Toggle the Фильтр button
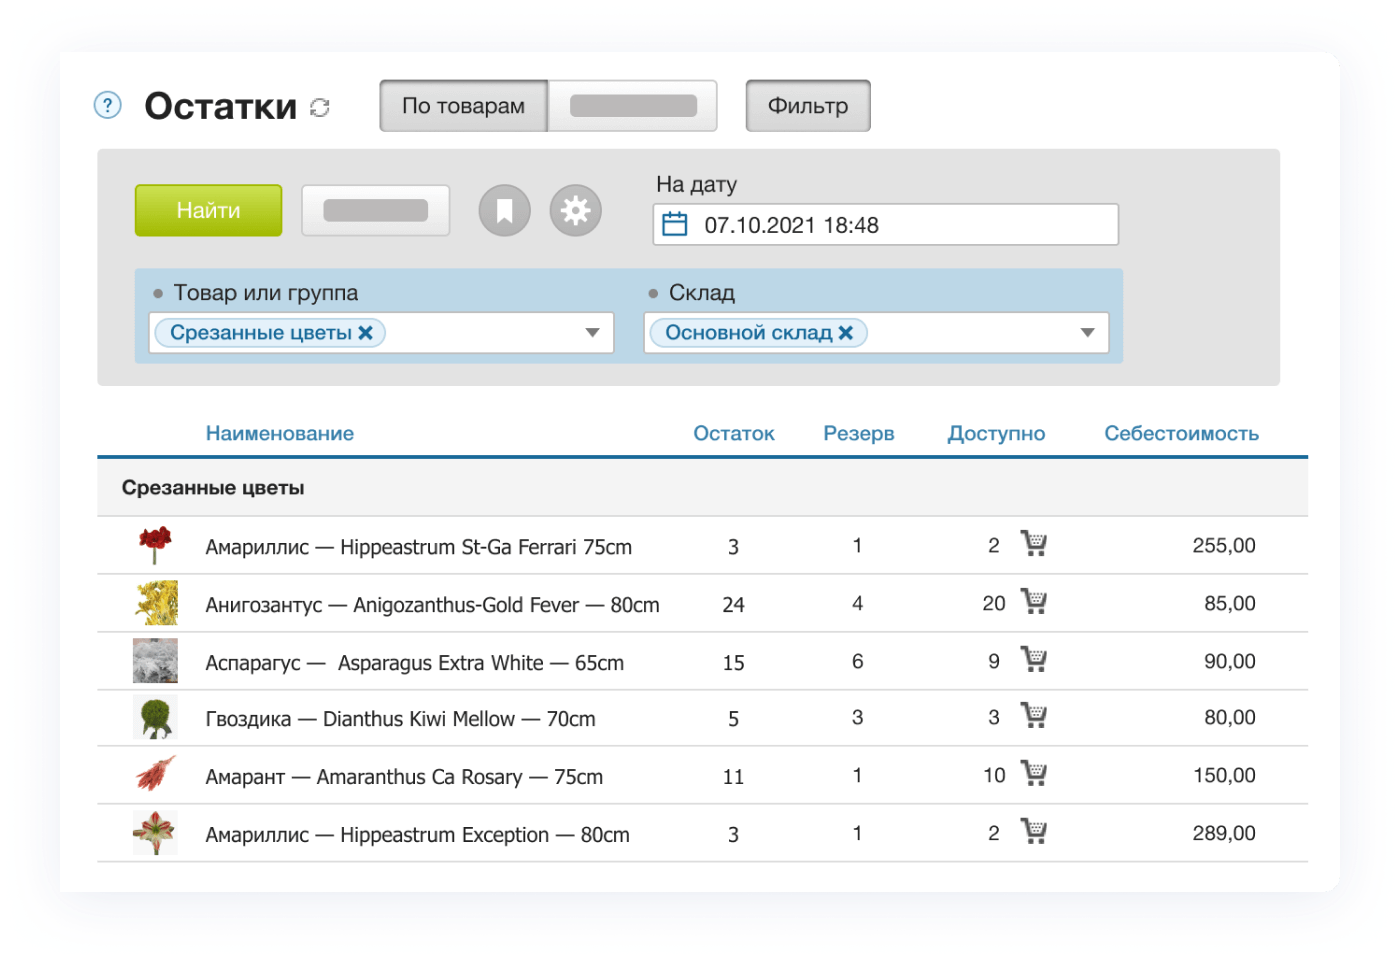 click(807, 106)
